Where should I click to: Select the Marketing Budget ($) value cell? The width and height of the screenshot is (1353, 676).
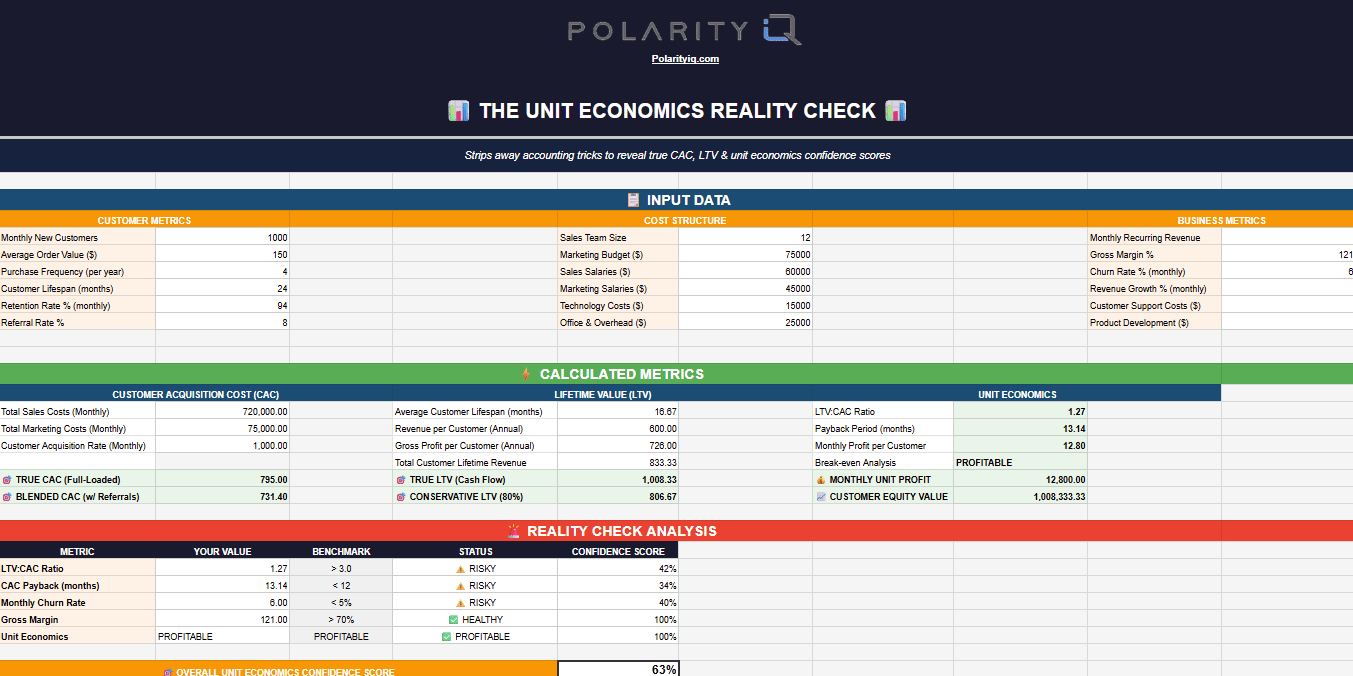point(745,255)
